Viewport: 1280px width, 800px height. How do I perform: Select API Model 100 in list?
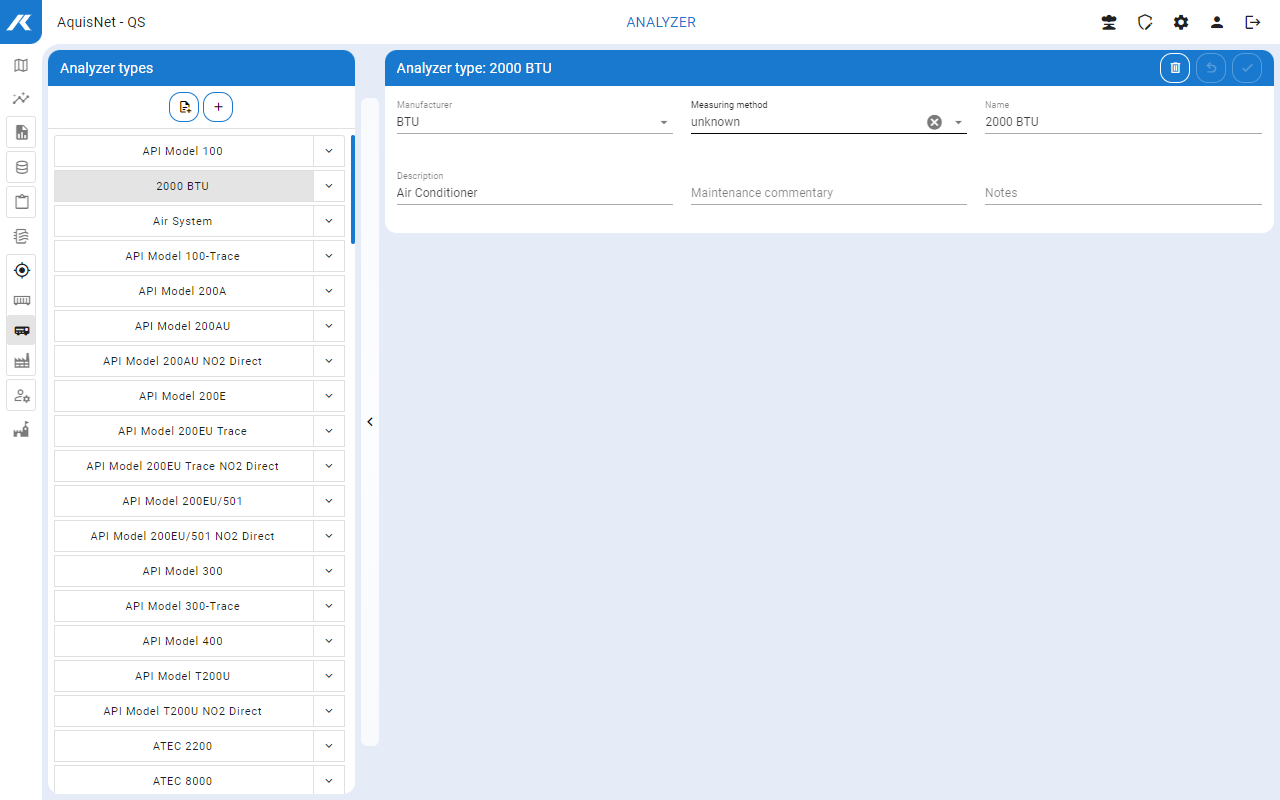[x=183, y=151]
